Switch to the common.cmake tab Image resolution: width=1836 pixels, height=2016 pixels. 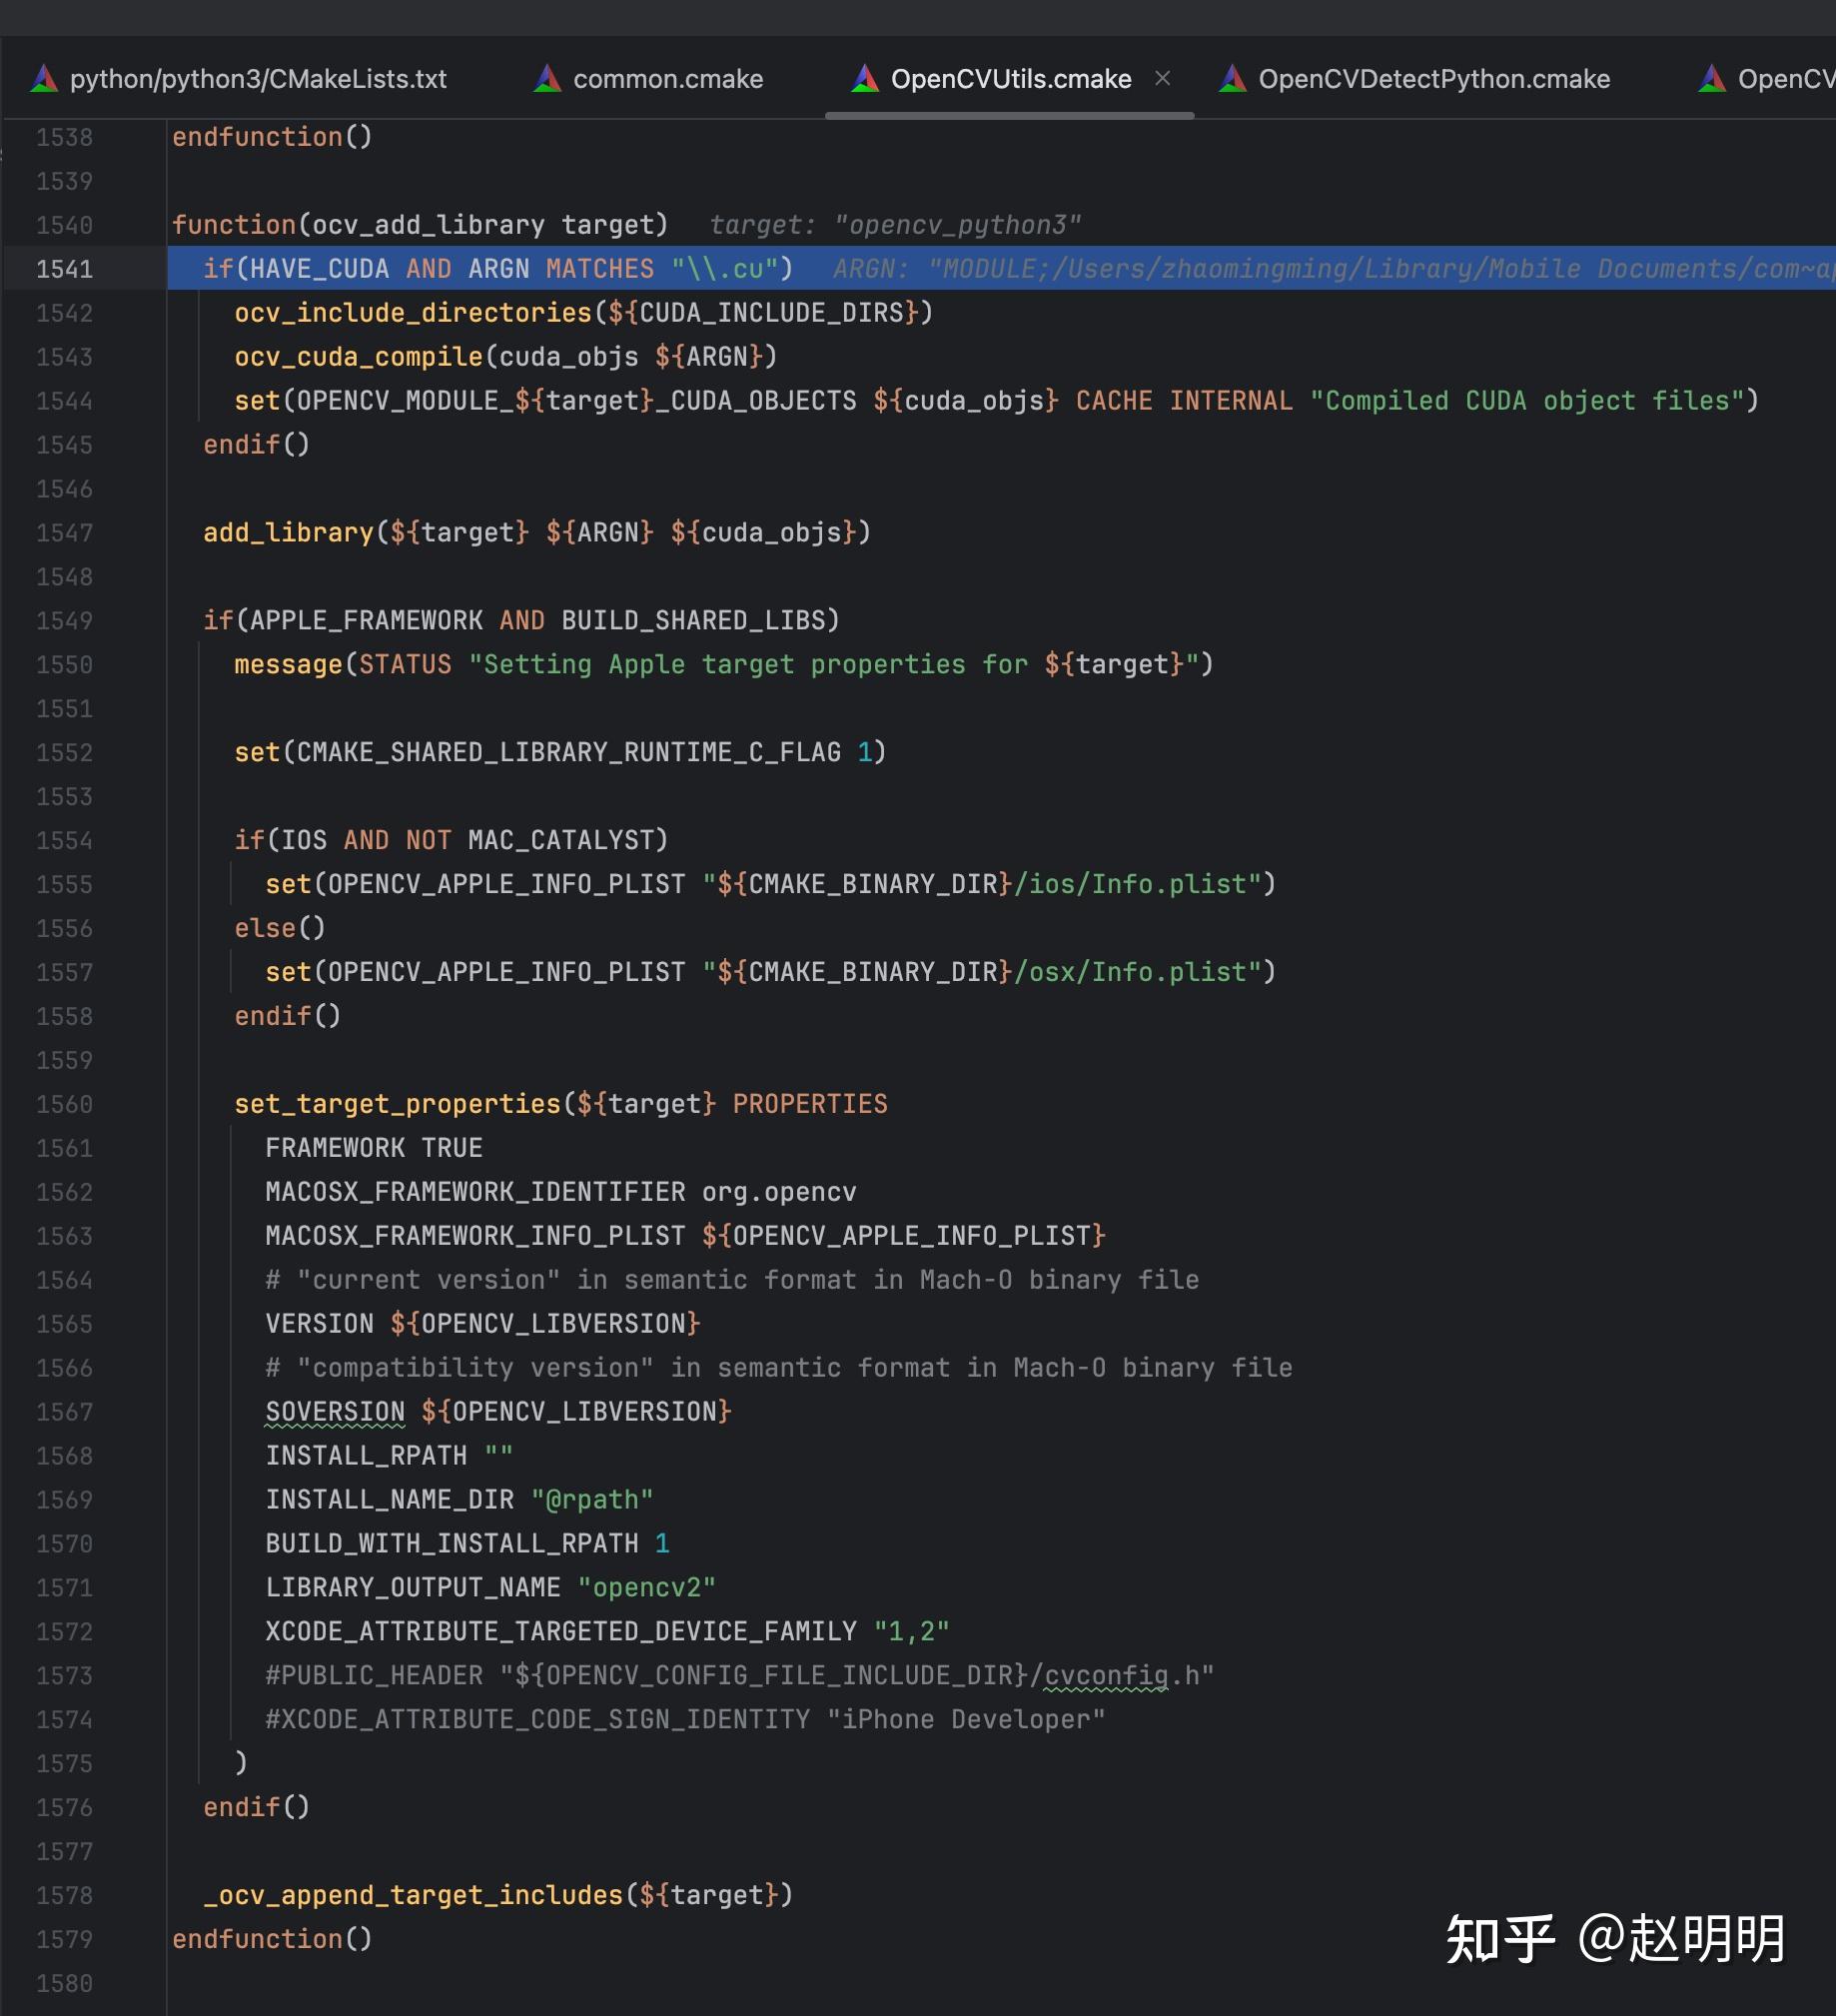(x=668, y=79)
